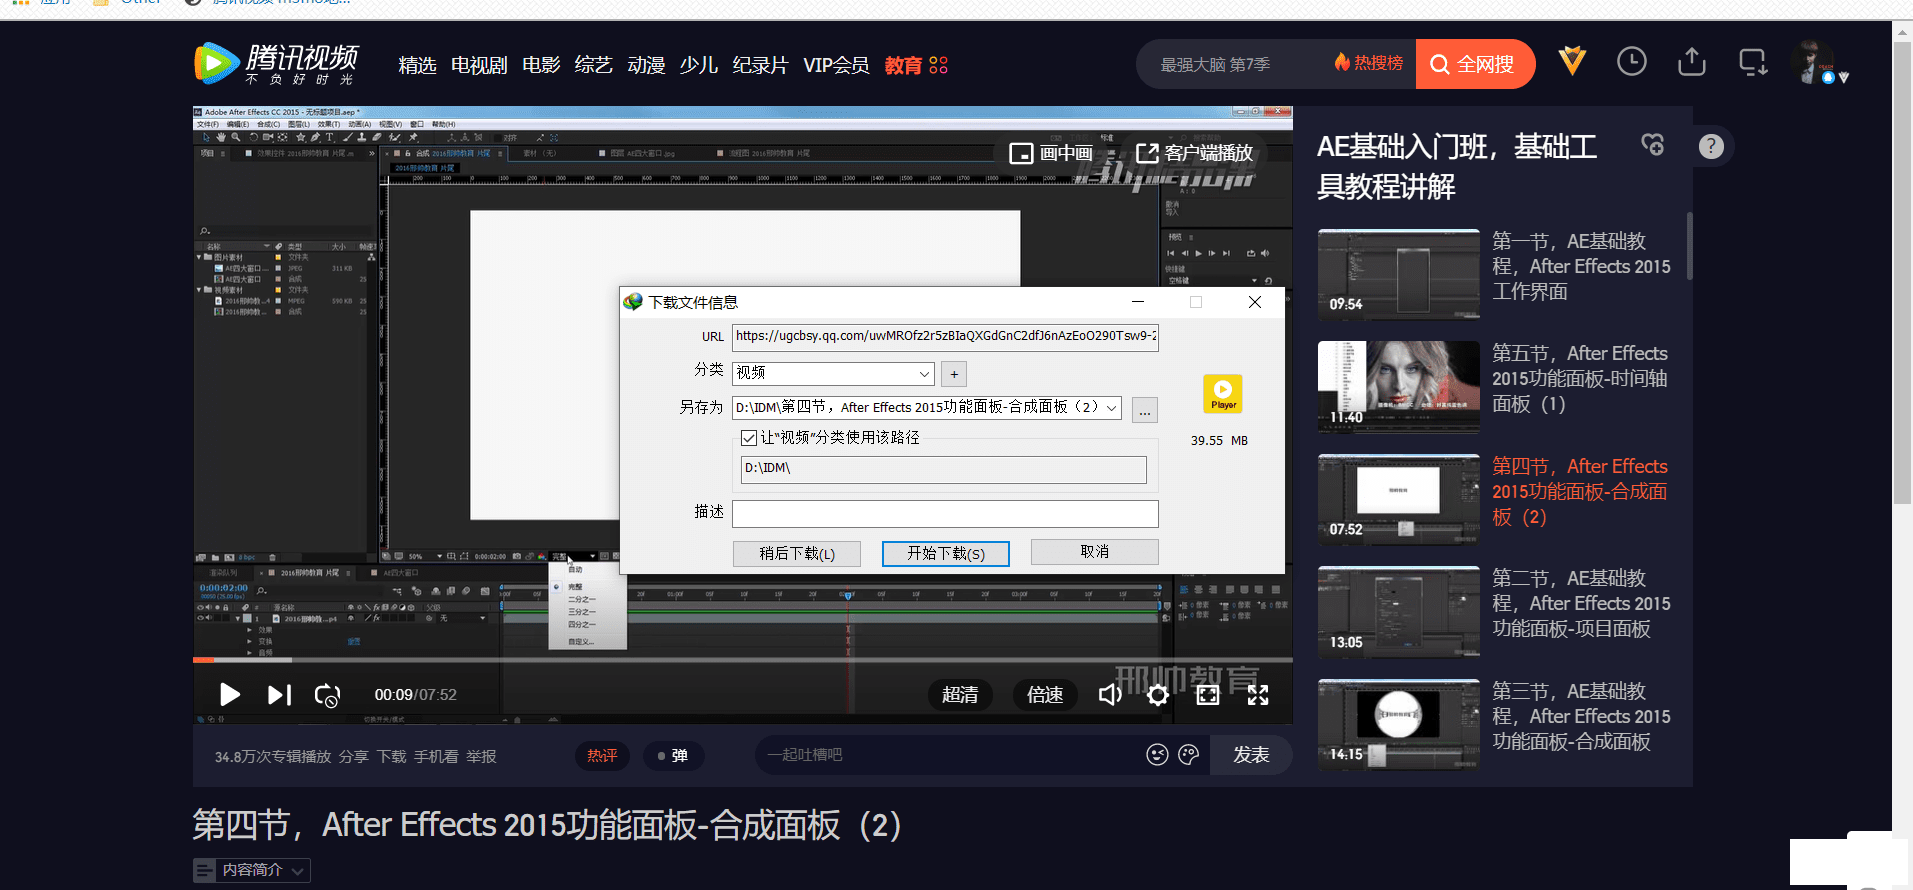Click the upload arrow icon
1913x890 pixels.
(x=1692, y=62)
